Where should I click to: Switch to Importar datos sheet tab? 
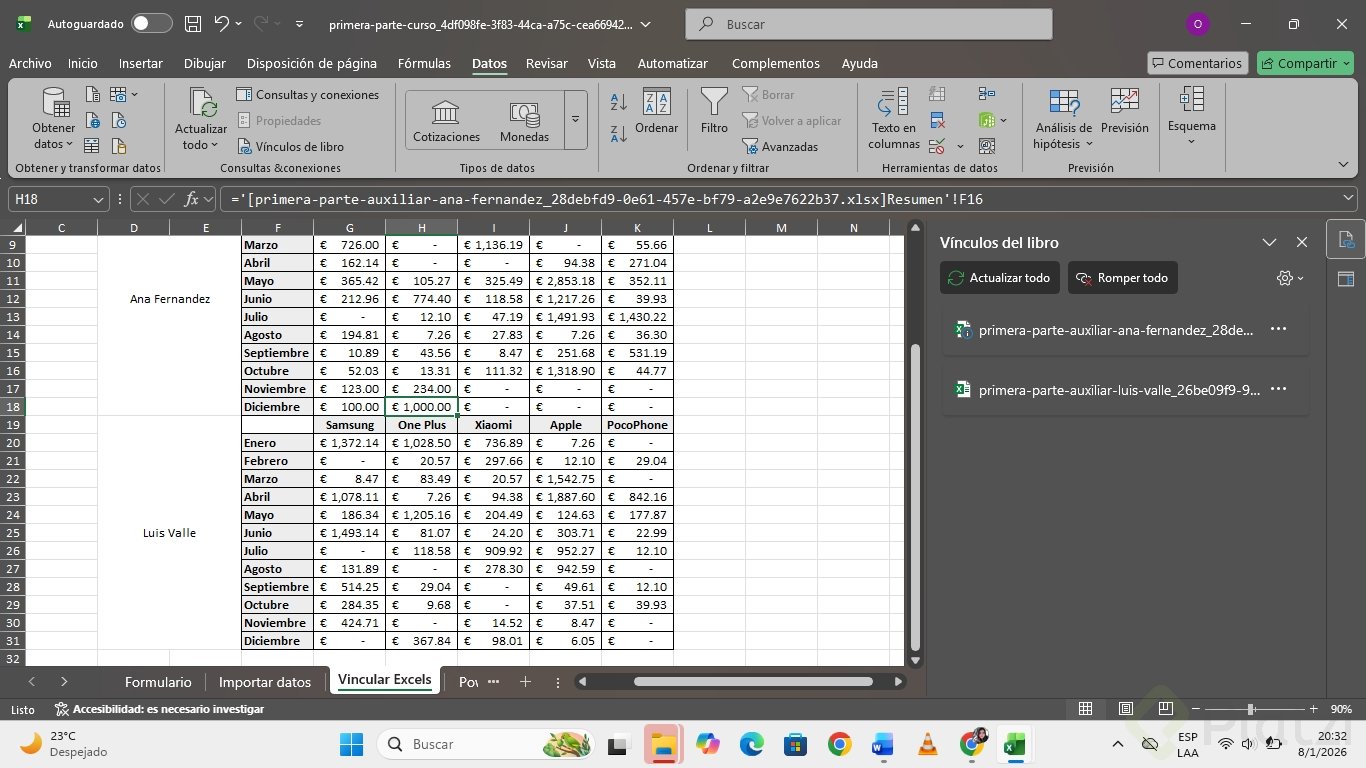tap(265, 682)
